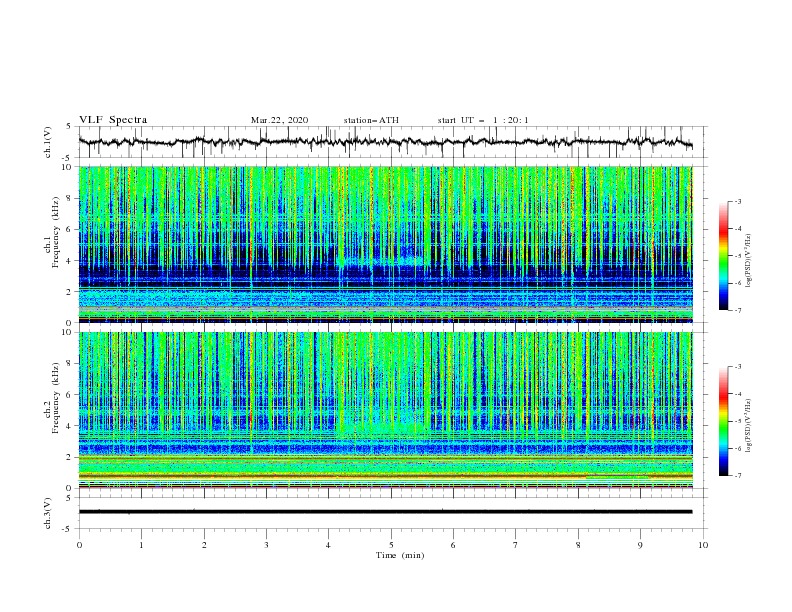Click time axis tick label "6"

tap(453, 545)
